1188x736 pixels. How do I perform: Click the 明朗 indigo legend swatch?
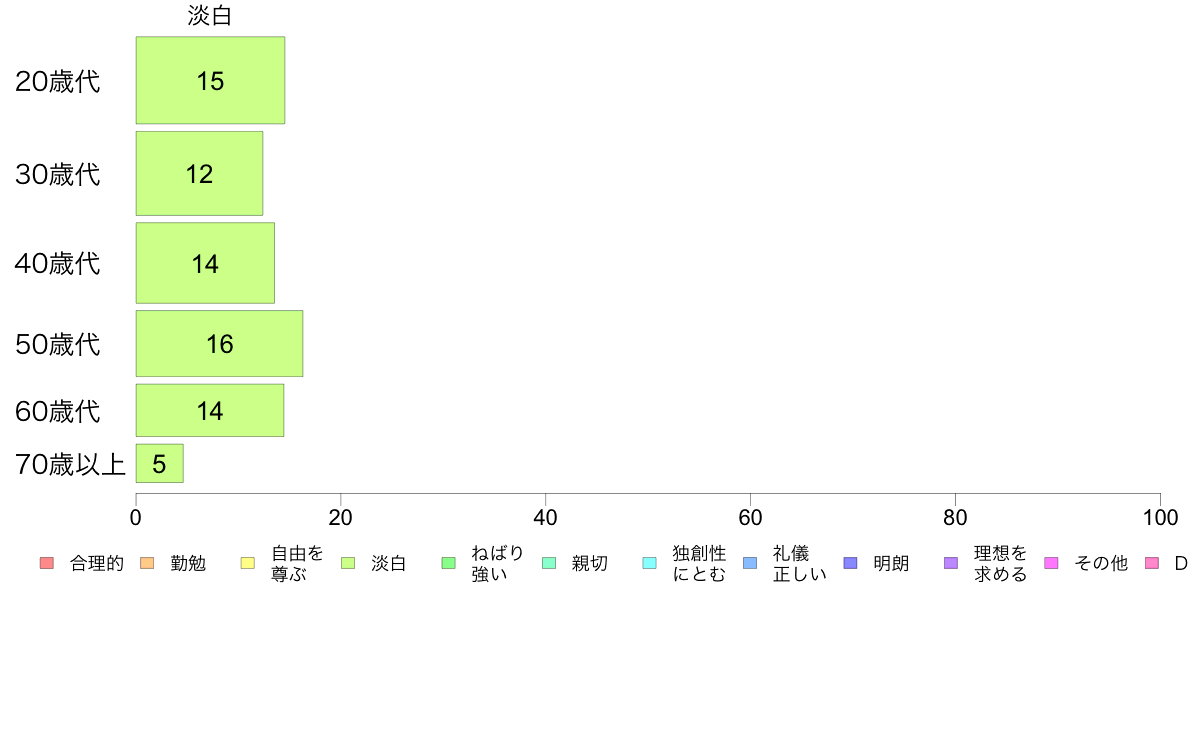pyautogui.click(x=850, y=563)
